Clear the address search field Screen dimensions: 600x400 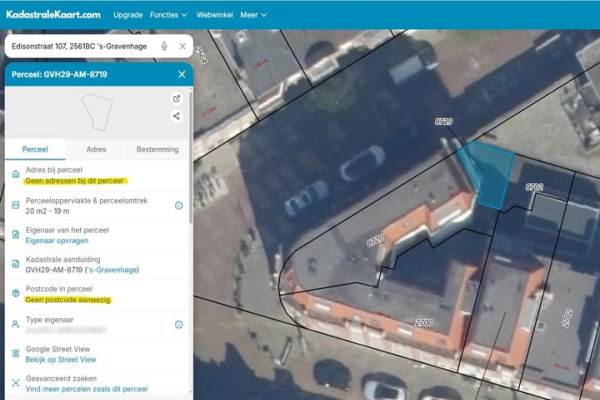(x=182, y=46)
